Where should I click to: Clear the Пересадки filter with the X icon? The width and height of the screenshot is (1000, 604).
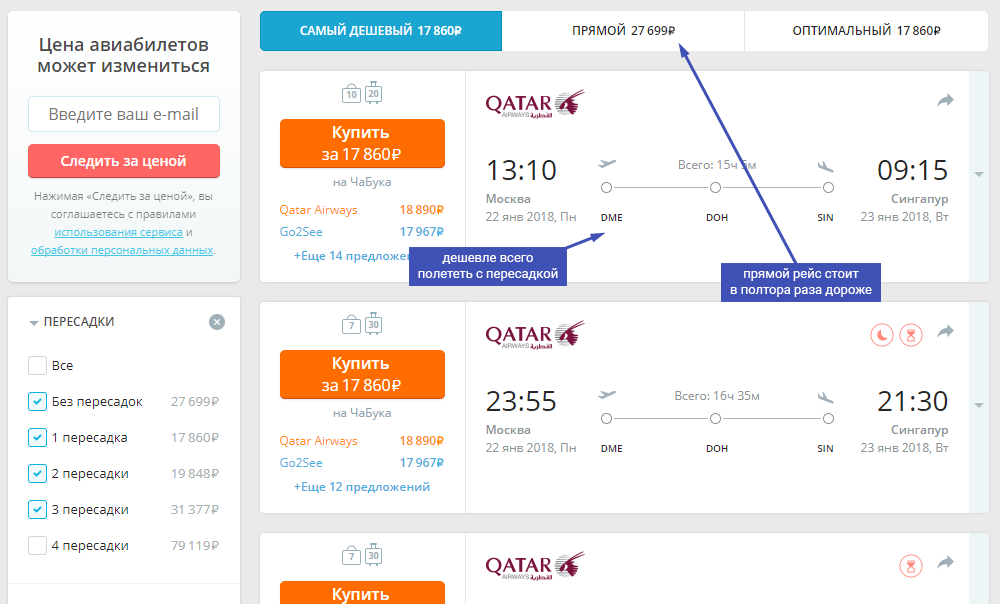[x=217, y=322]
